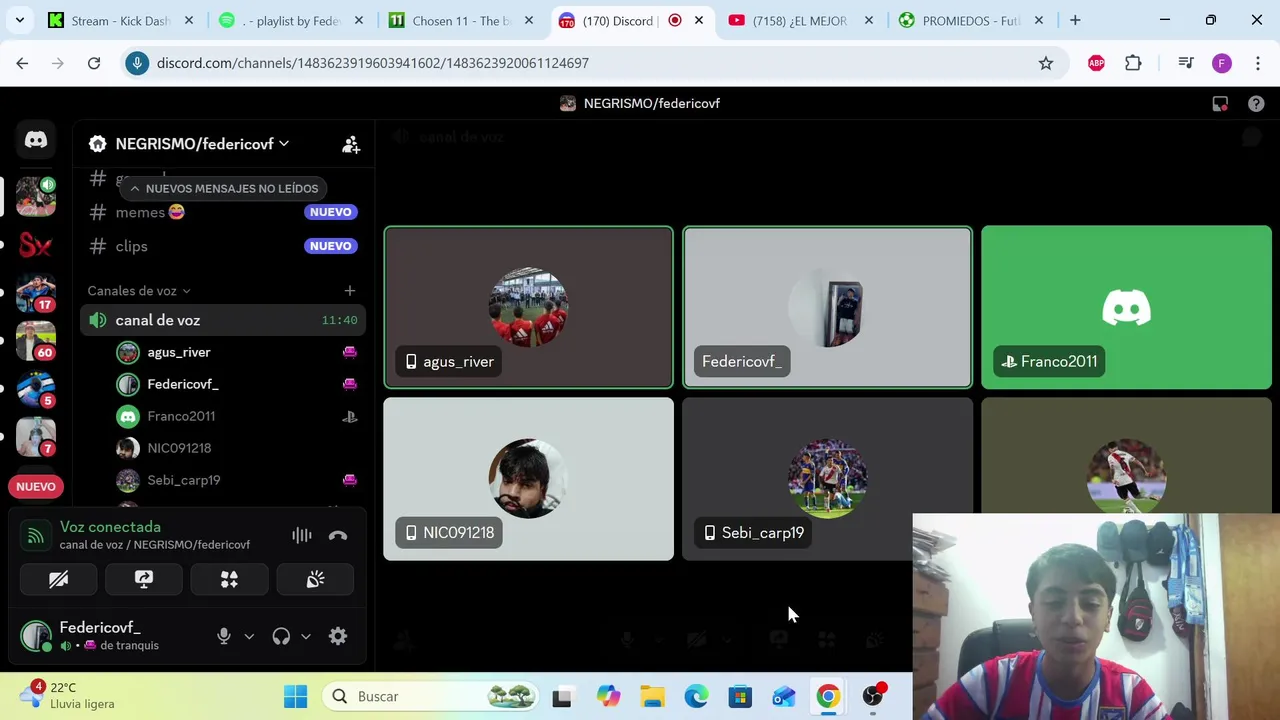This screenshot has width=1280, height=720.
Task: Switch to the YouTube EL MEJOR tab
Action: [801, 20]
